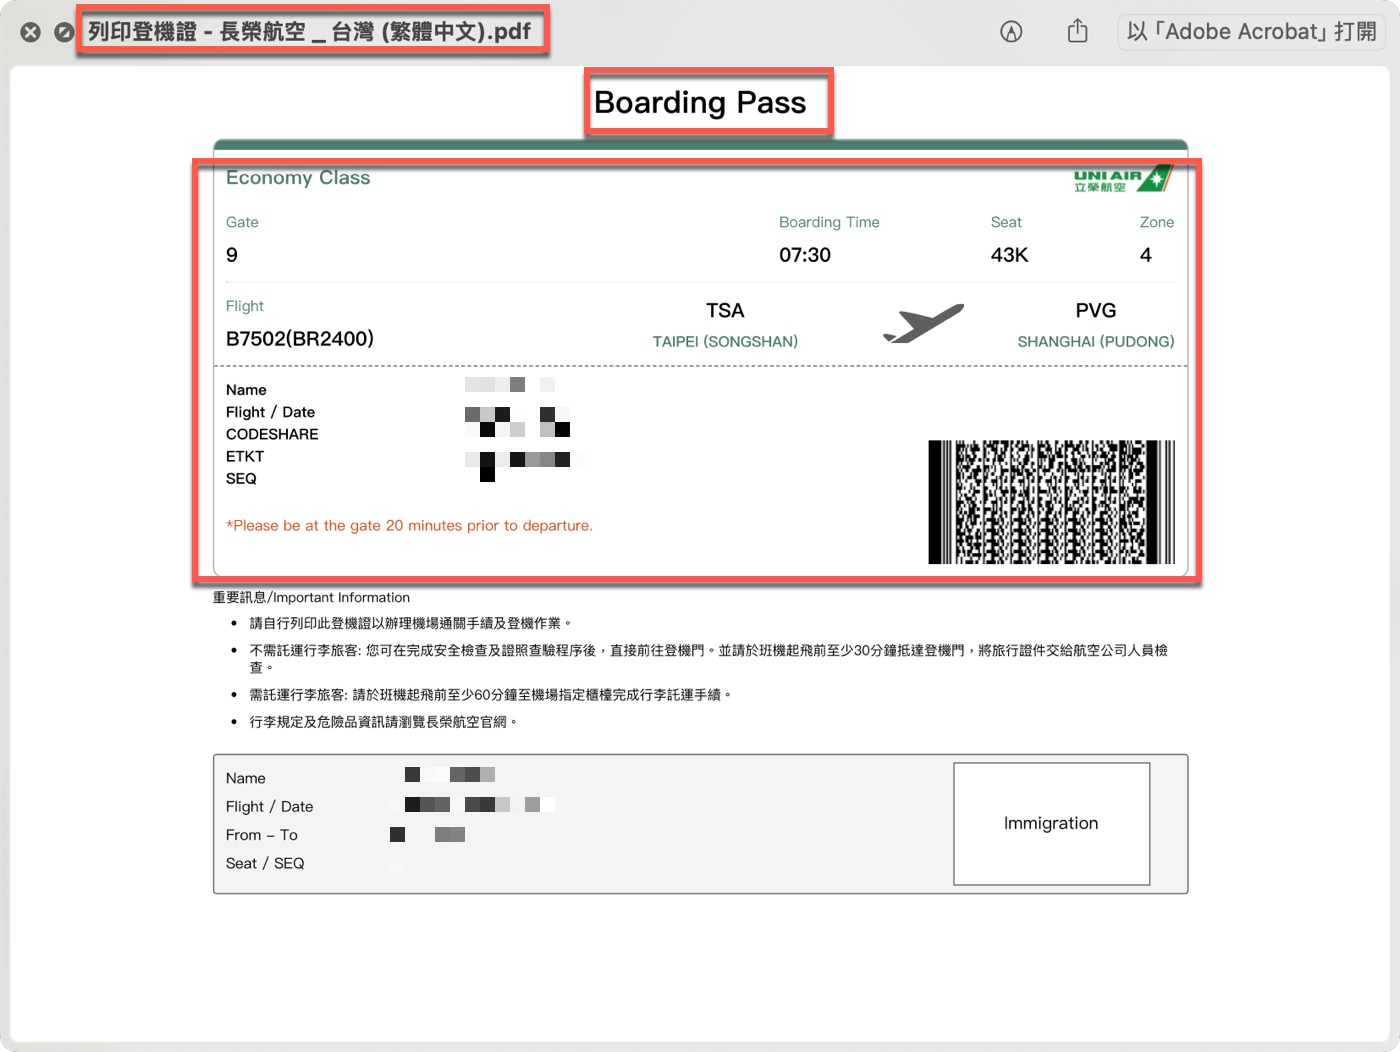Click the airplane icon between airports
The height and width of the screenshot is (1052, 1400).
923,324
